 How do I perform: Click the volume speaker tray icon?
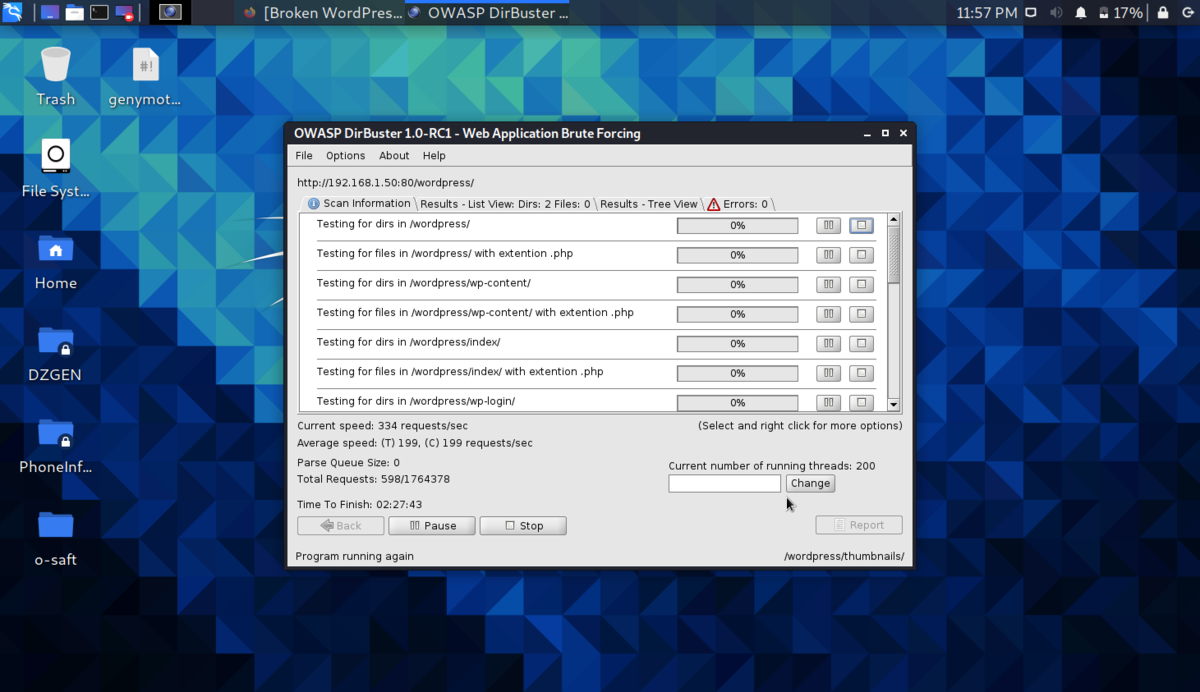(x=1056, y=13)
